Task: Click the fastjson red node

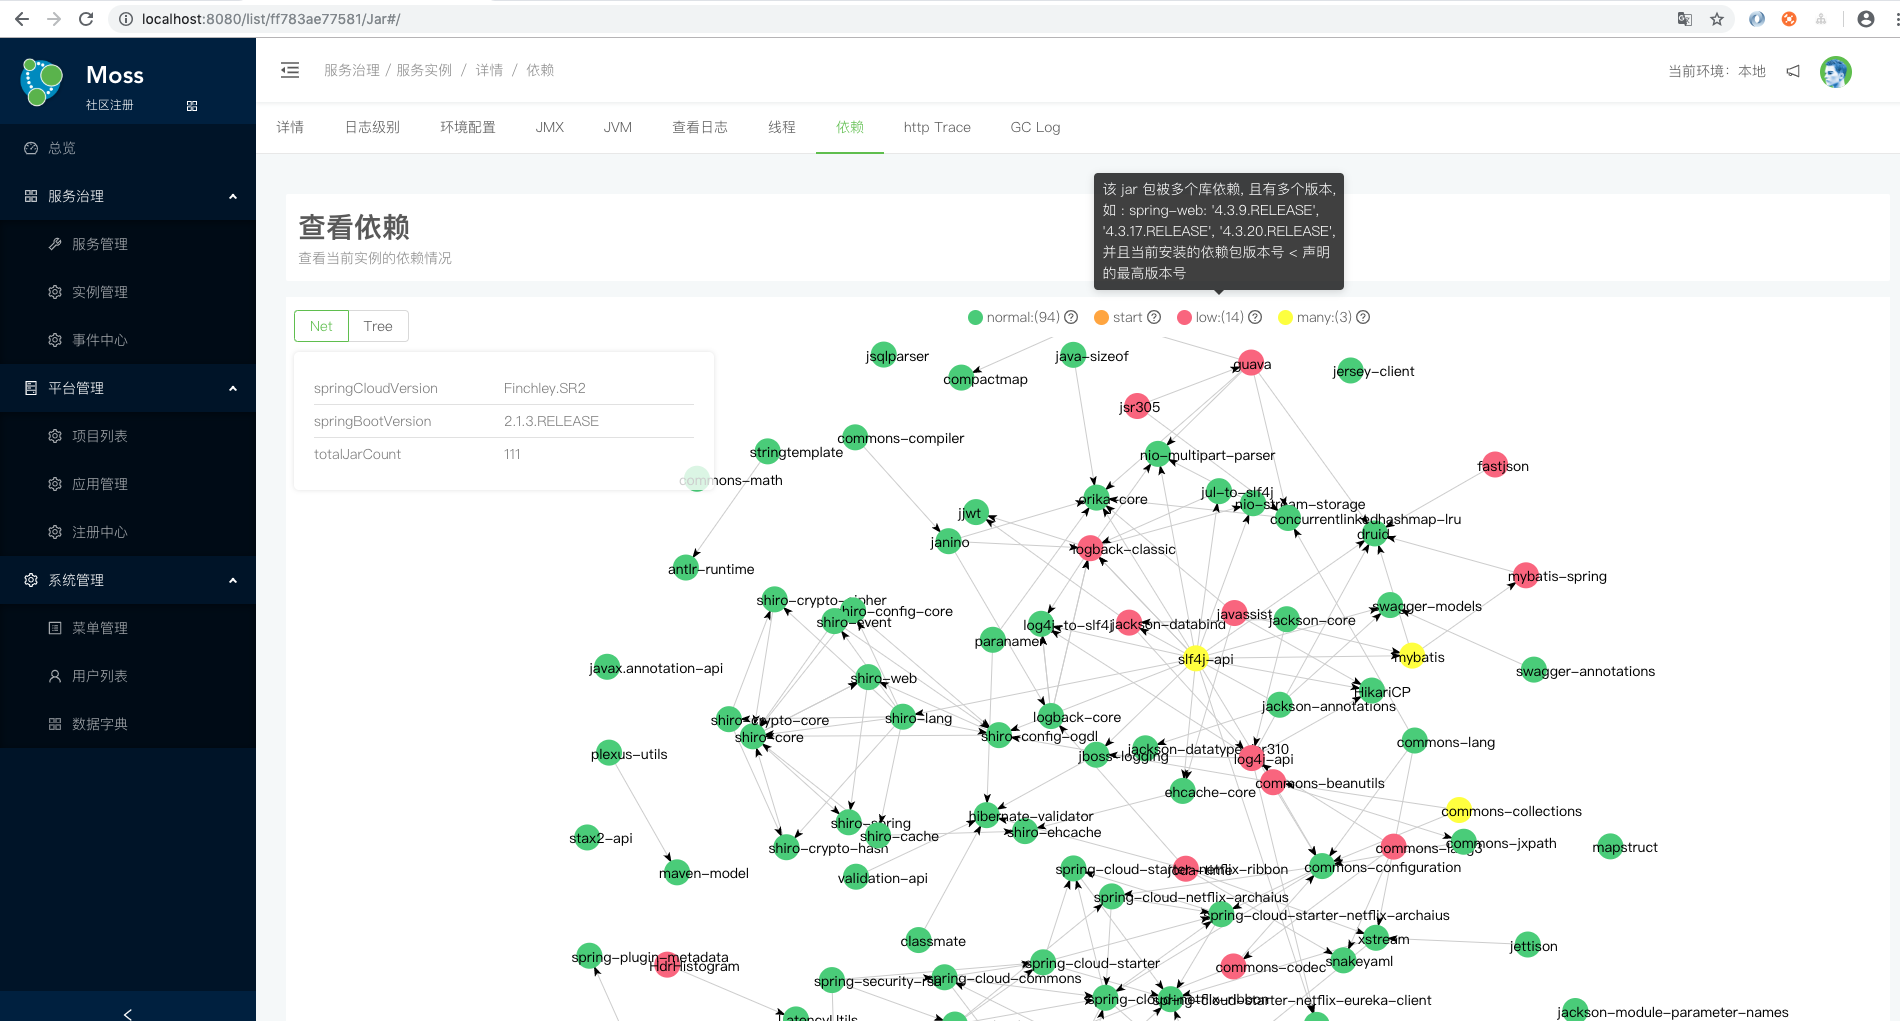Action: pyautogui.click(x=1494, y=465)
